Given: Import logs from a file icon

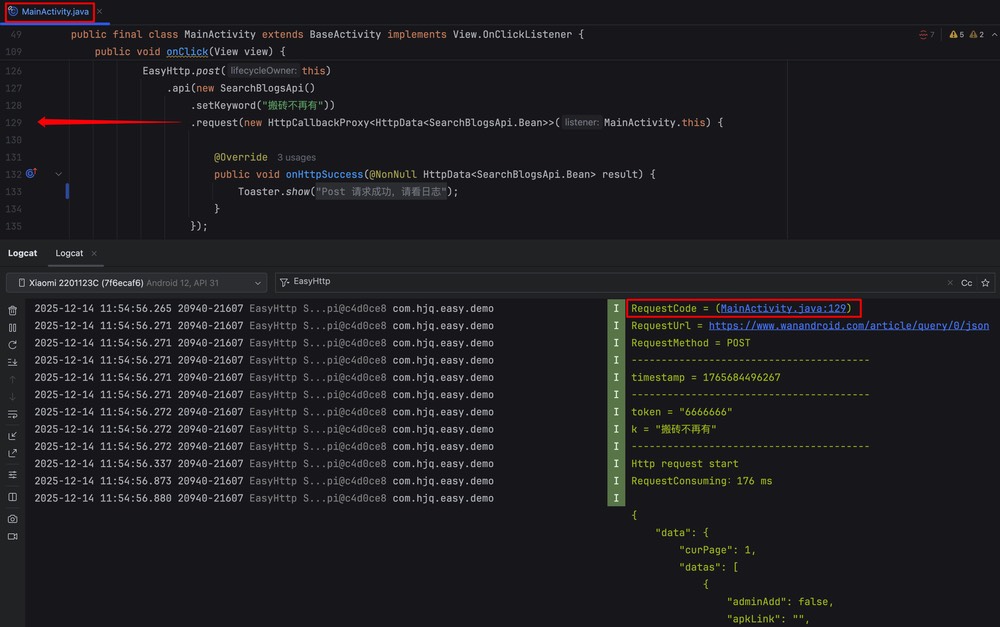Looking at the screenshot, I should (x=12, y=436).
